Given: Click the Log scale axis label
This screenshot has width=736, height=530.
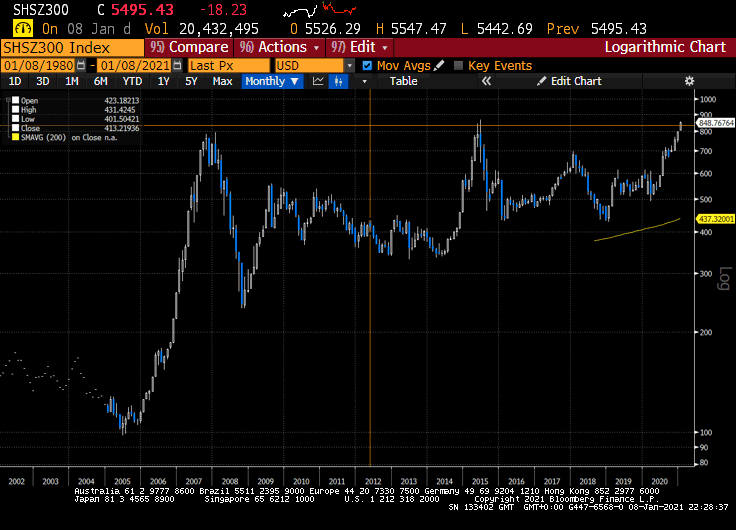Looking at the screenshot, I should 724,278.
